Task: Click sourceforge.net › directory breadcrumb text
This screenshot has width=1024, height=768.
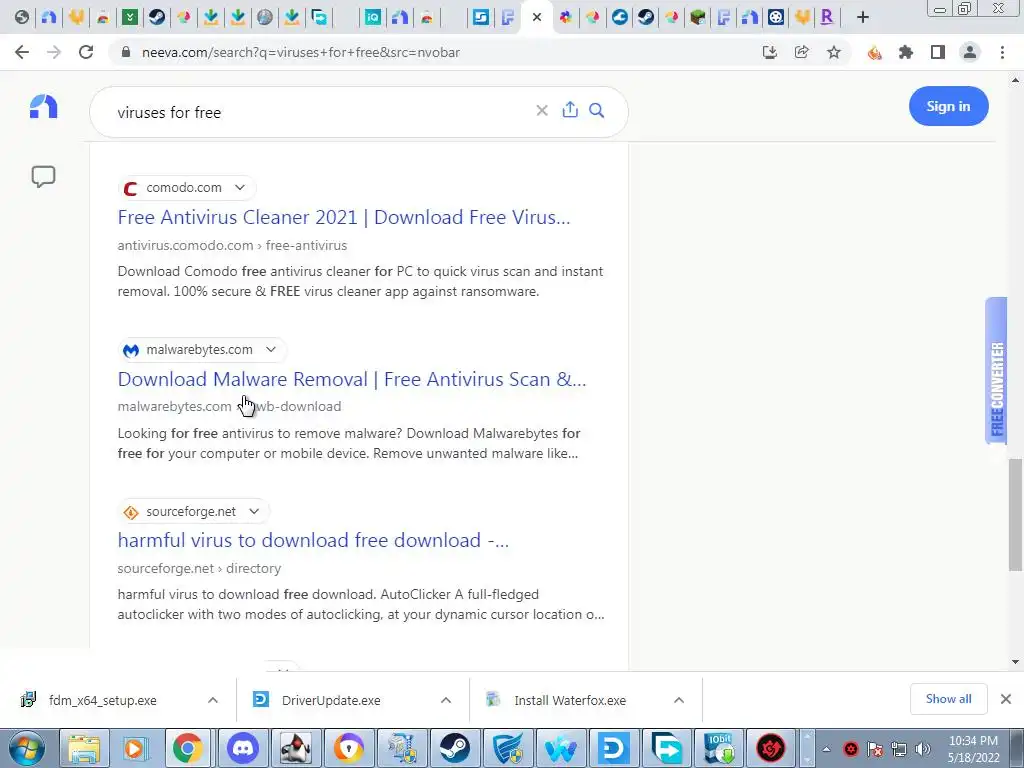Action: pos(199,568)
